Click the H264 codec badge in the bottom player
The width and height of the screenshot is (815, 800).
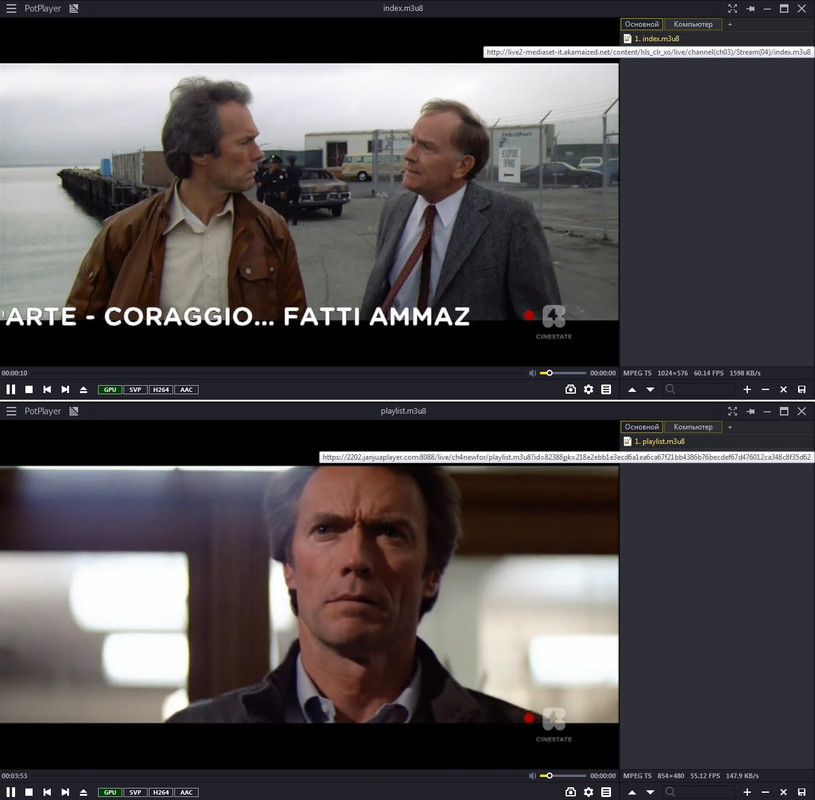click(161, 793)
